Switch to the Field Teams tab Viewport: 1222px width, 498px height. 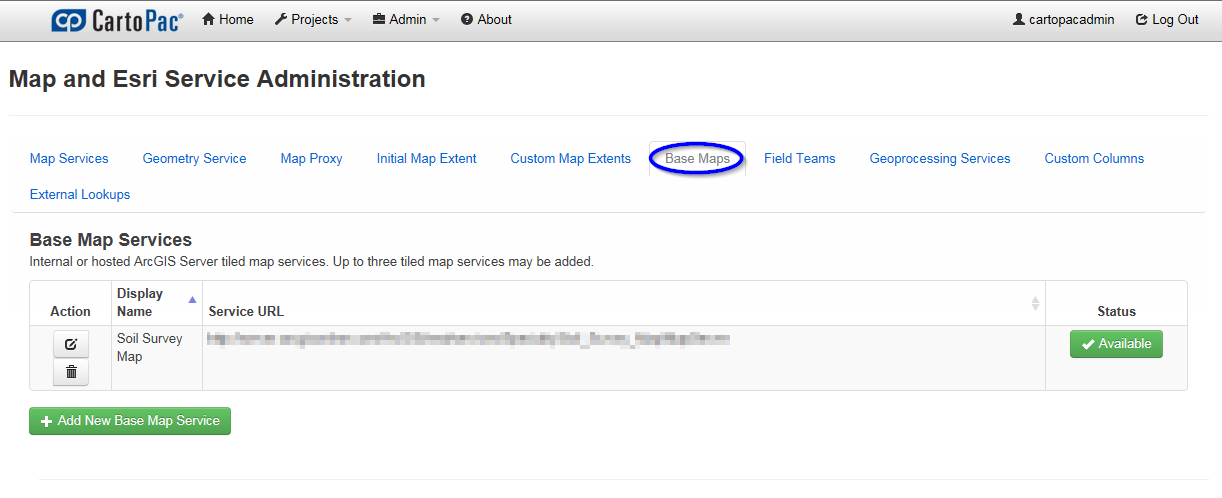(x=799, y=158)
